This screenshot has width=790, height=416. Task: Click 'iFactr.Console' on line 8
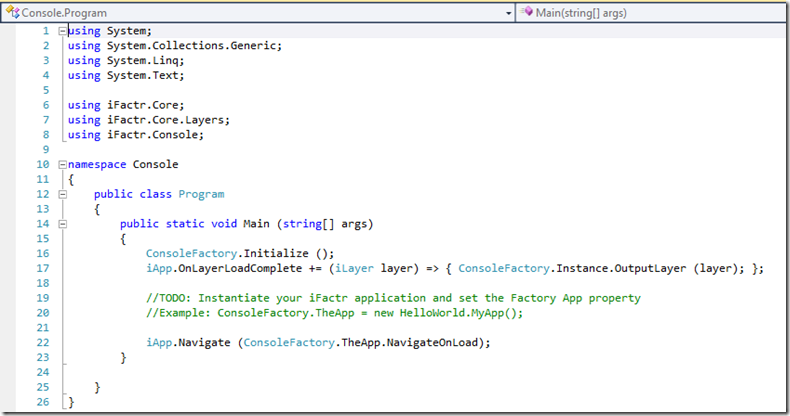[152, 135]
